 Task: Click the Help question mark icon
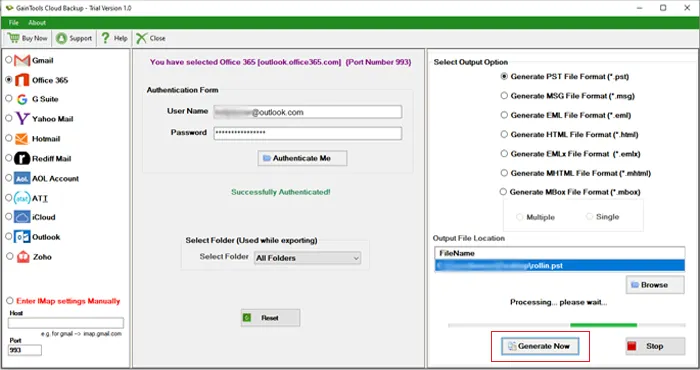coord(105,38)
